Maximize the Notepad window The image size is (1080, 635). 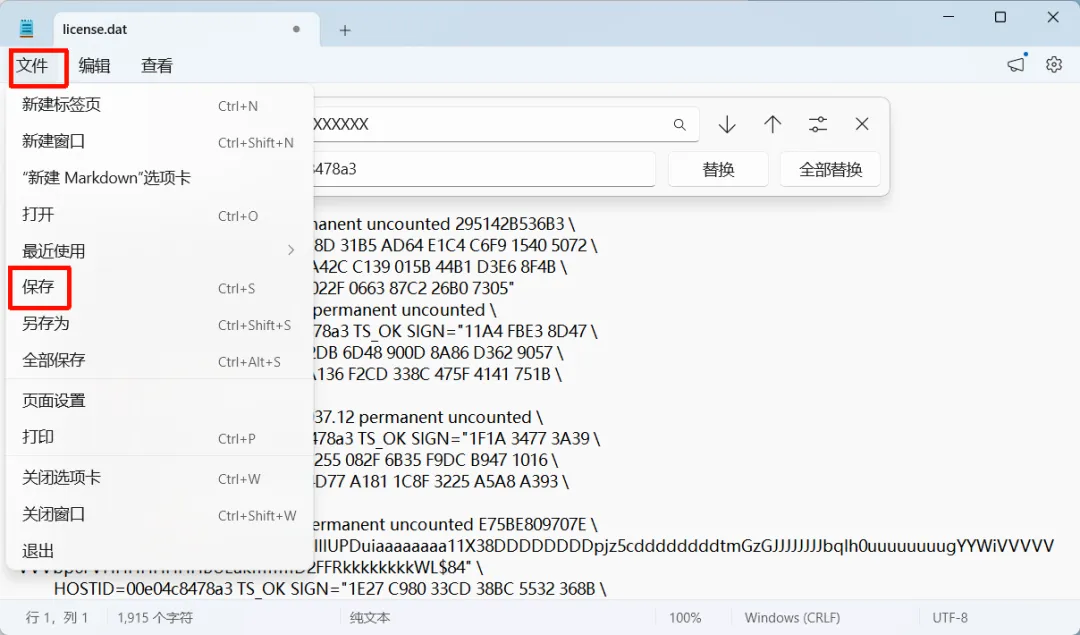(1000, 17)
